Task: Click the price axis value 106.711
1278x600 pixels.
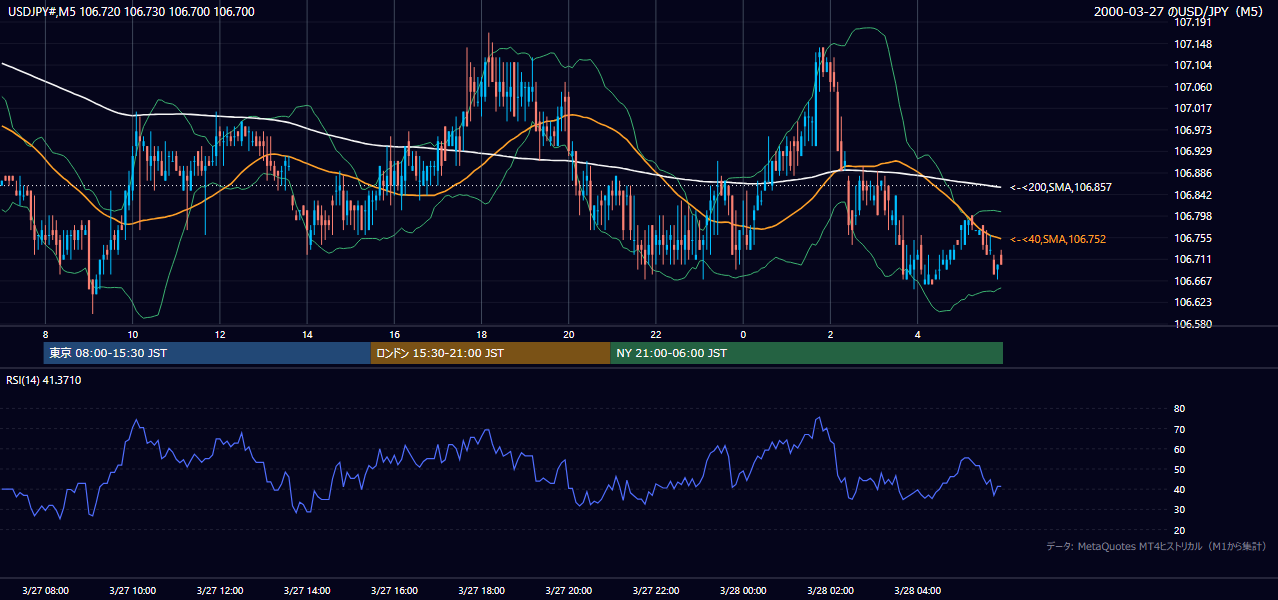Action: tap(1194, 259)
